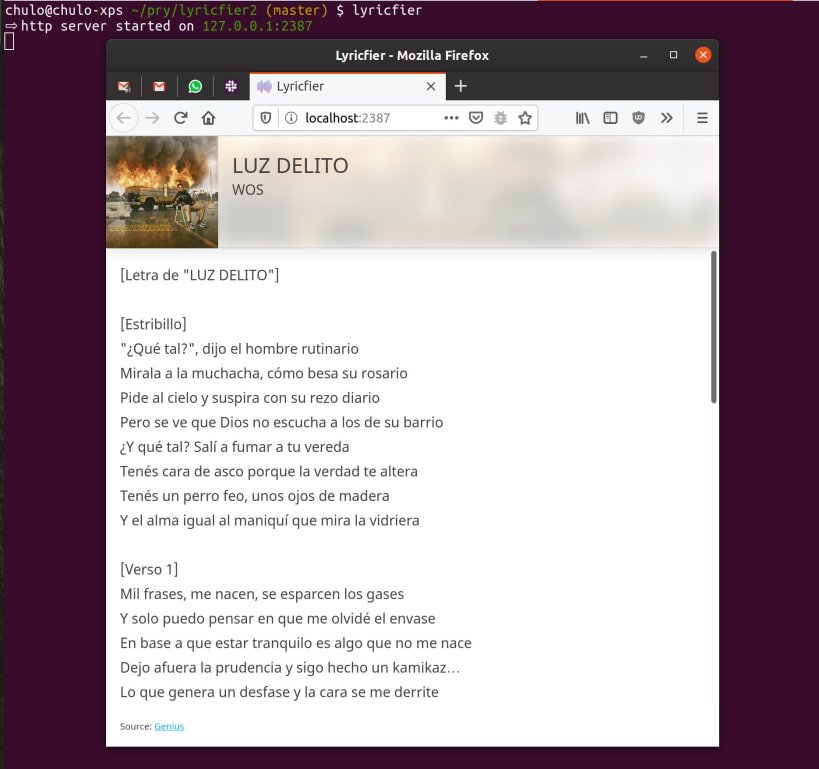Open the Genius source link
This screenshot has width=819, height=769.
click(x=169, y=726)
